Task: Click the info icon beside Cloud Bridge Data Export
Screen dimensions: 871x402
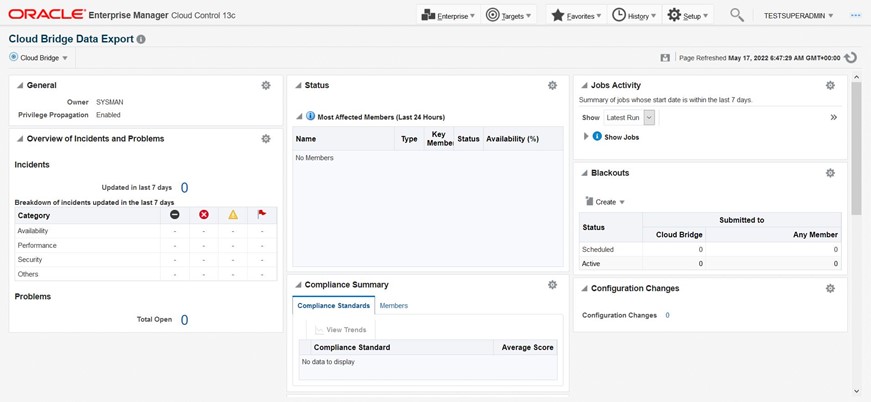Action: pyautogui.click(x=141, y=39)
